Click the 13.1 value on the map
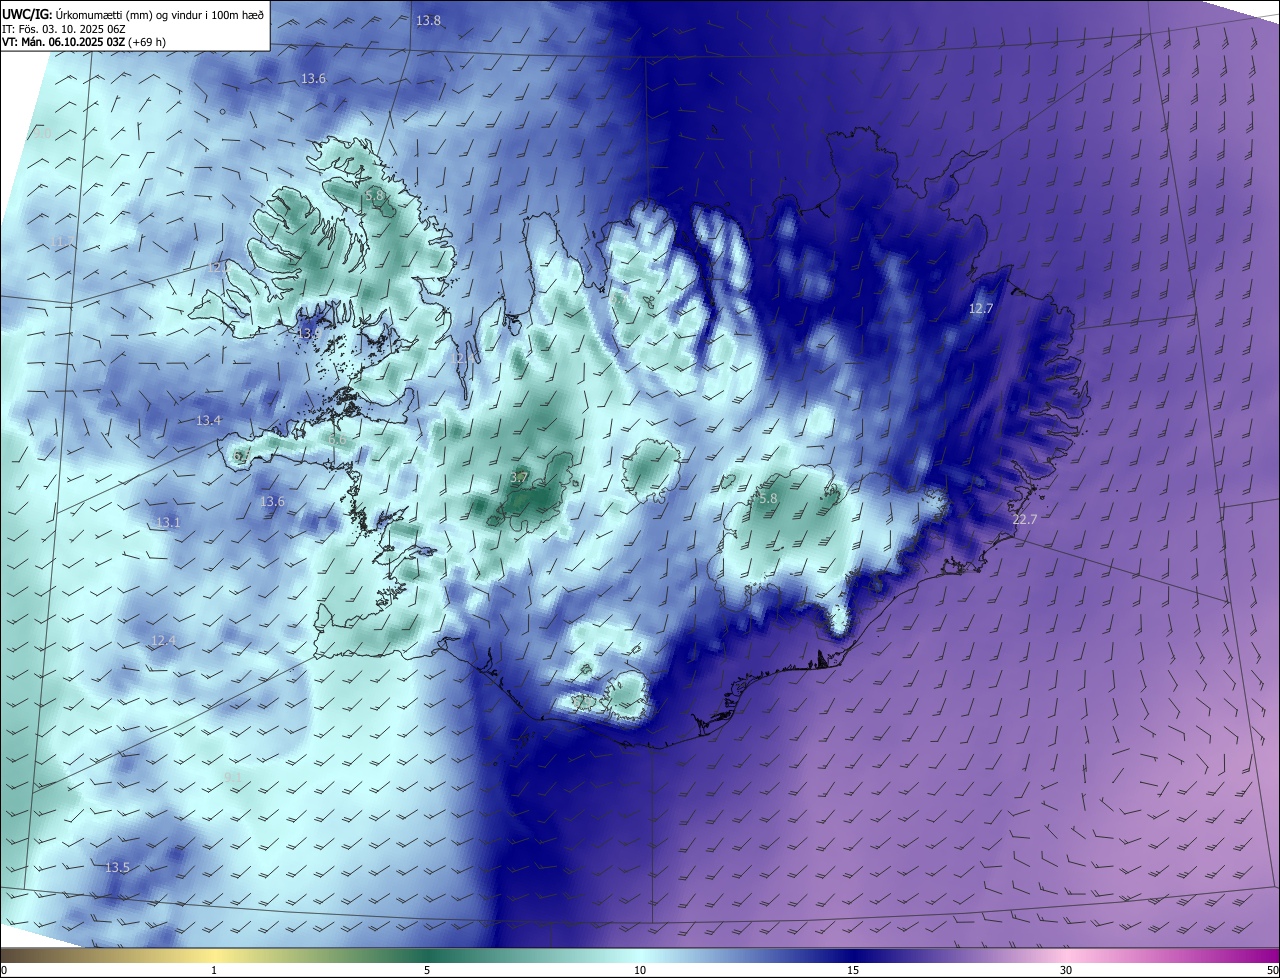1280x978 pixels. coord(168,522)
